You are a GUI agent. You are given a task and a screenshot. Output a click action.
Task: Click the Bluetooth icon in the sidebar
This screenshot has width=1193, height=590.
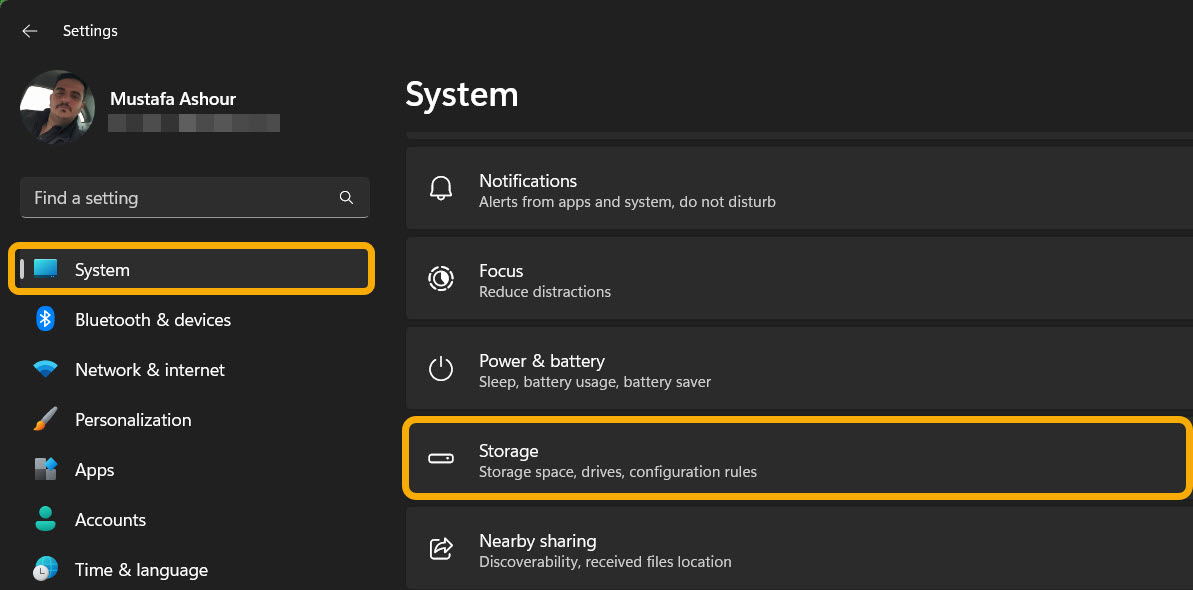coord(45,319)
